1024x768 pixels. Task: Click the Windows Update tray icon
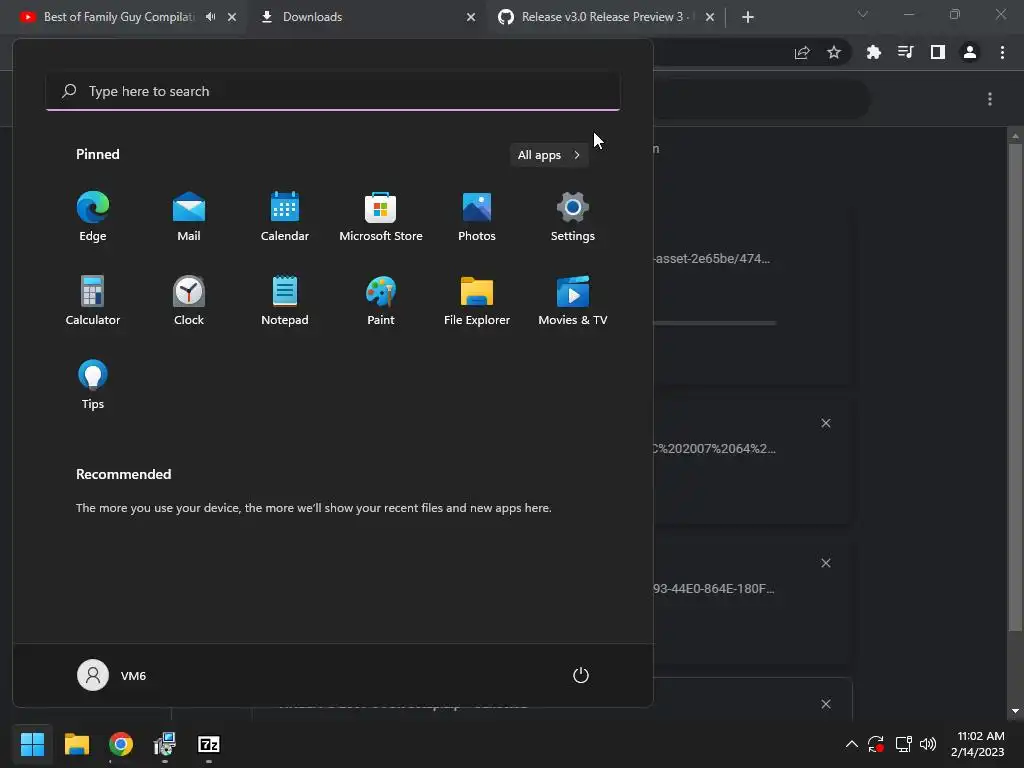pos(876,744)
